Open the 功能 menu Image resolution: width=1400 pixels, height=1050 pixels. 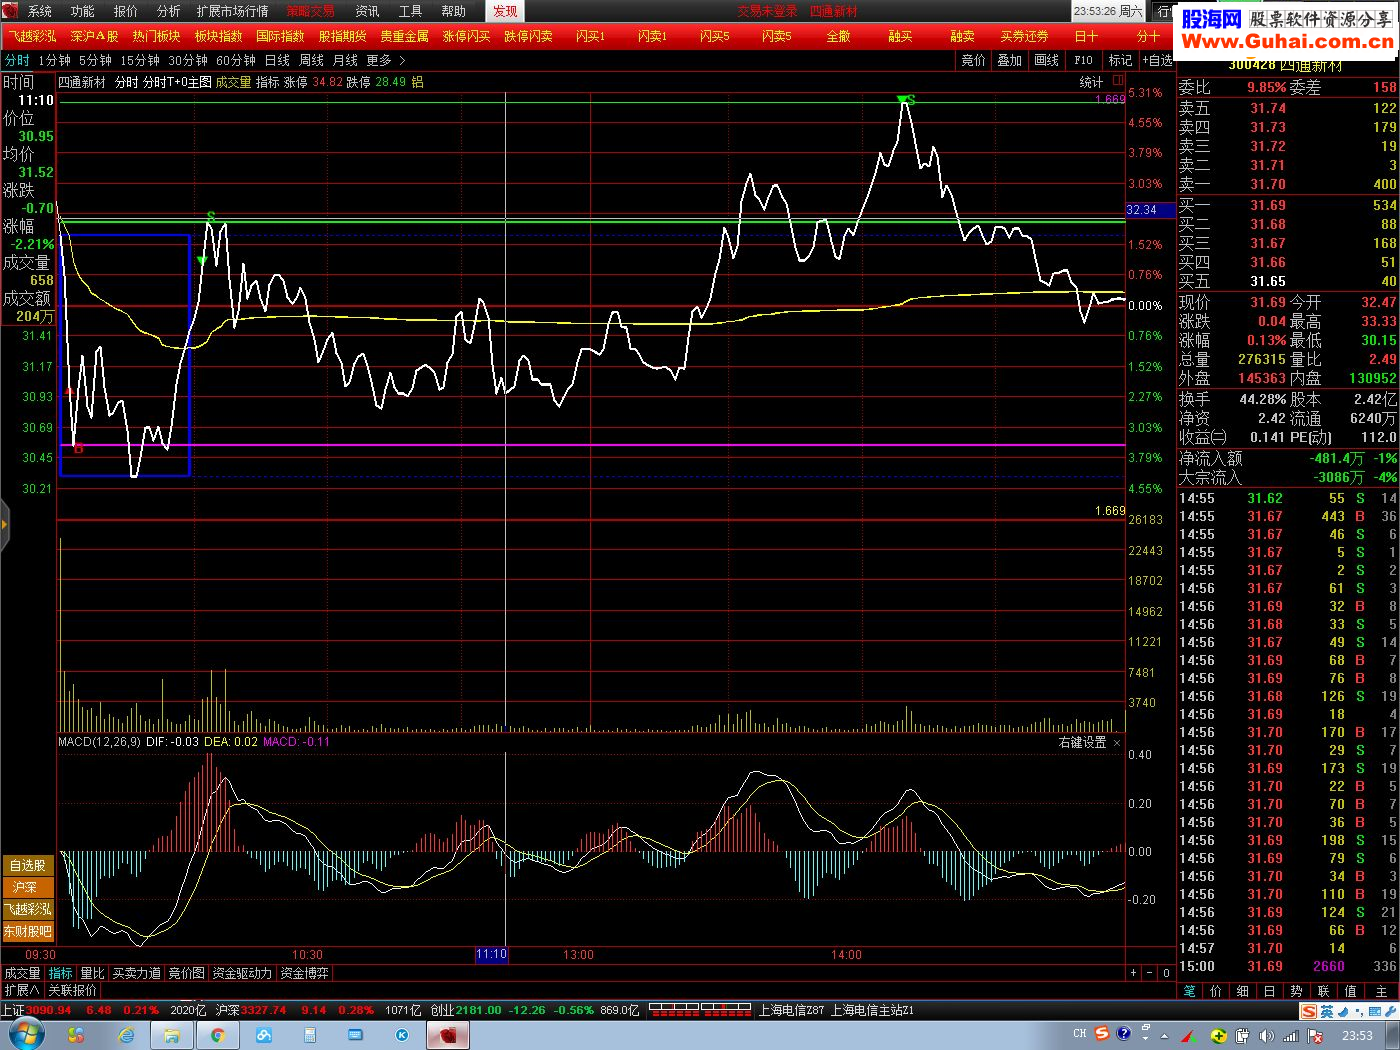(83, 11)
